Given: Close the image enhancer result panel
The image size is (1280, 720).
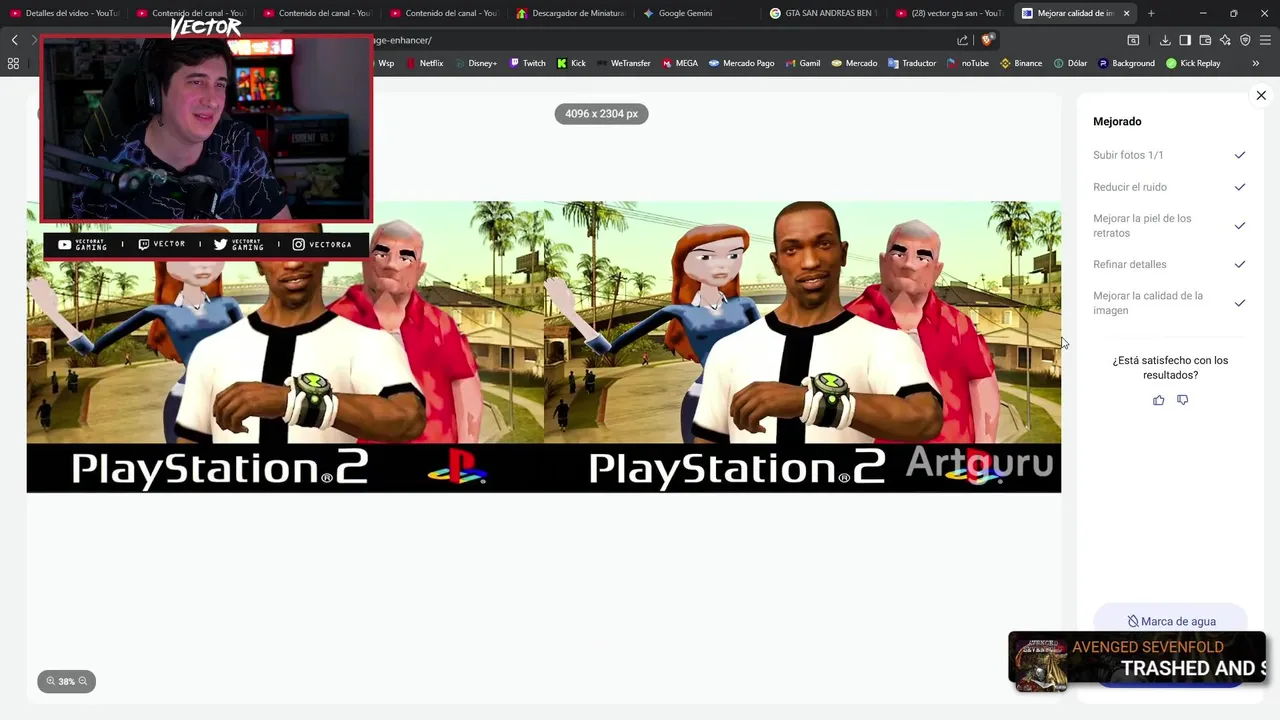Looking at the screenshot, I should 1261,95.
